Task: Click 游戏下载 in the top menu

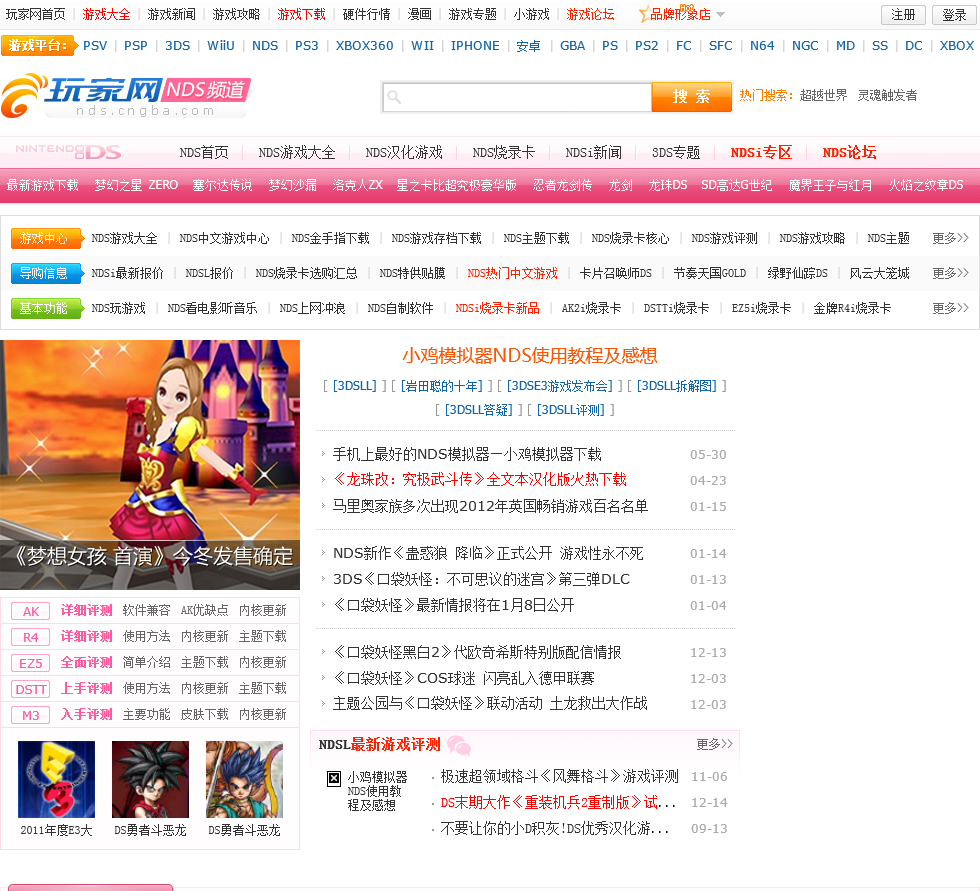Action: pyautogui.click(x=301, y=14)
